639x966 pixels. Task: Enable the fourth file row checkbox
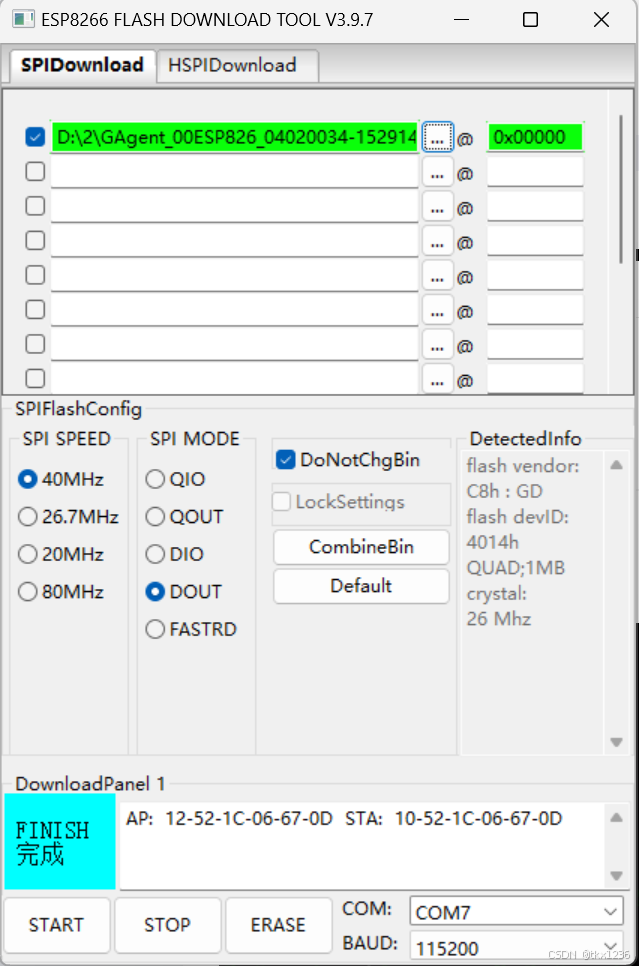click(x=35, y=240)
